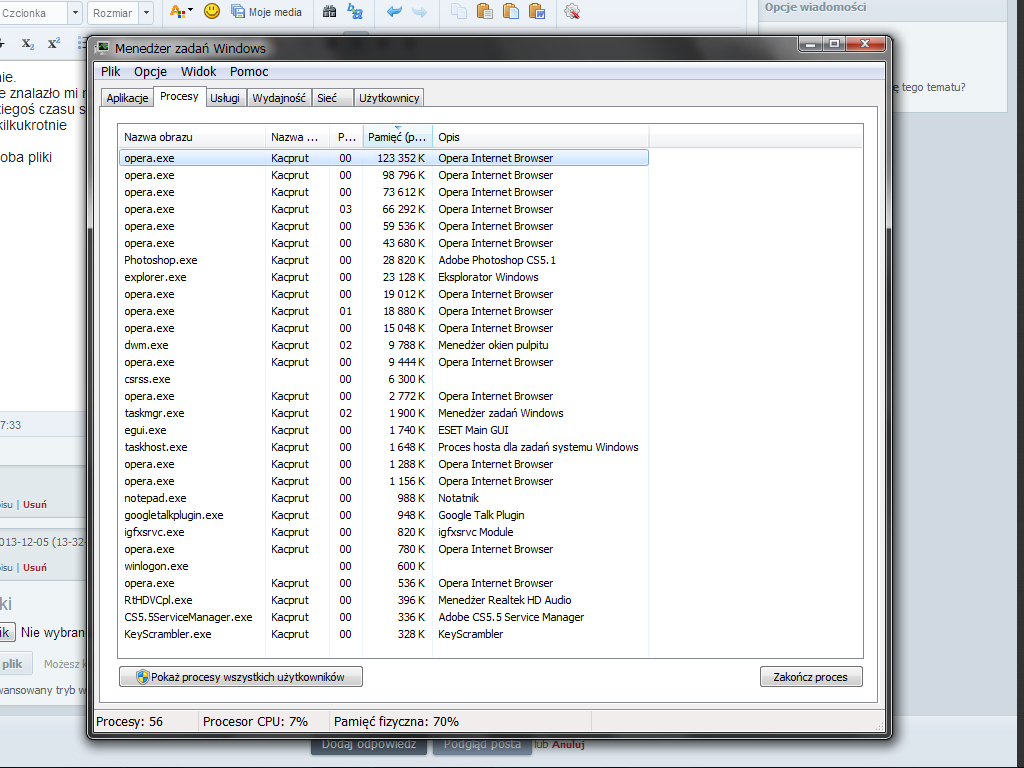Select the winlogon.exe process row
The image size is (1024, 768).
pyautogui.click(x=384, y=566)
